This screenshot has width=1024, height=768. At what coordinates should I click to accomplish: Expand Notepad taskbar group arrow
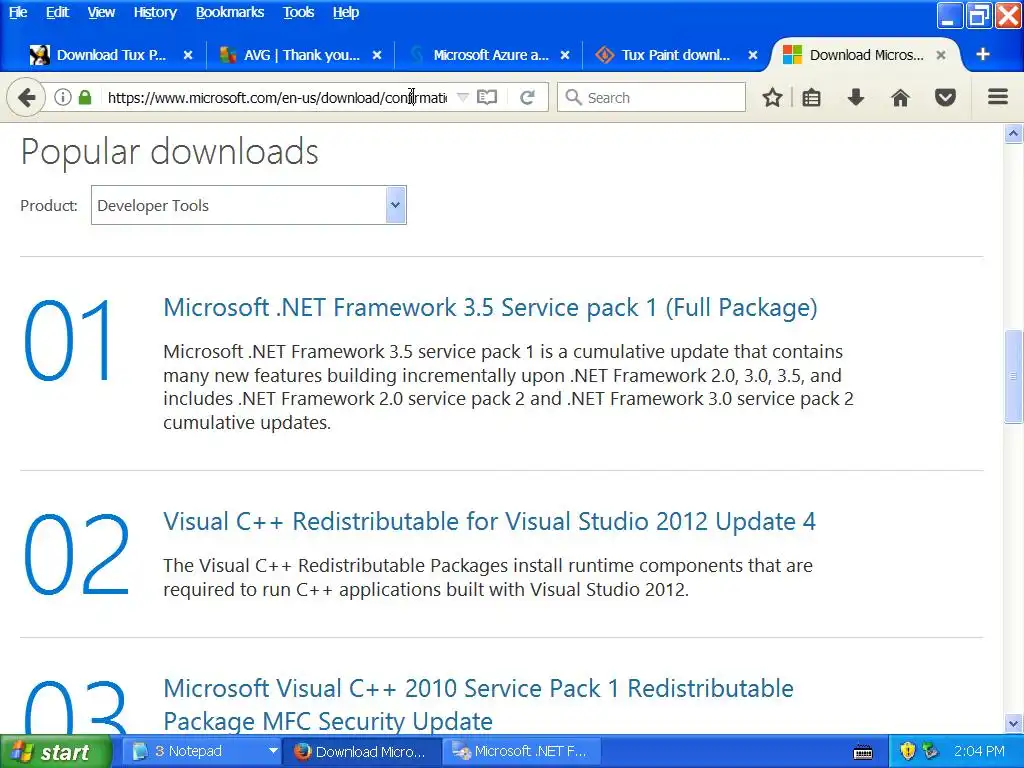coord(273,752)
